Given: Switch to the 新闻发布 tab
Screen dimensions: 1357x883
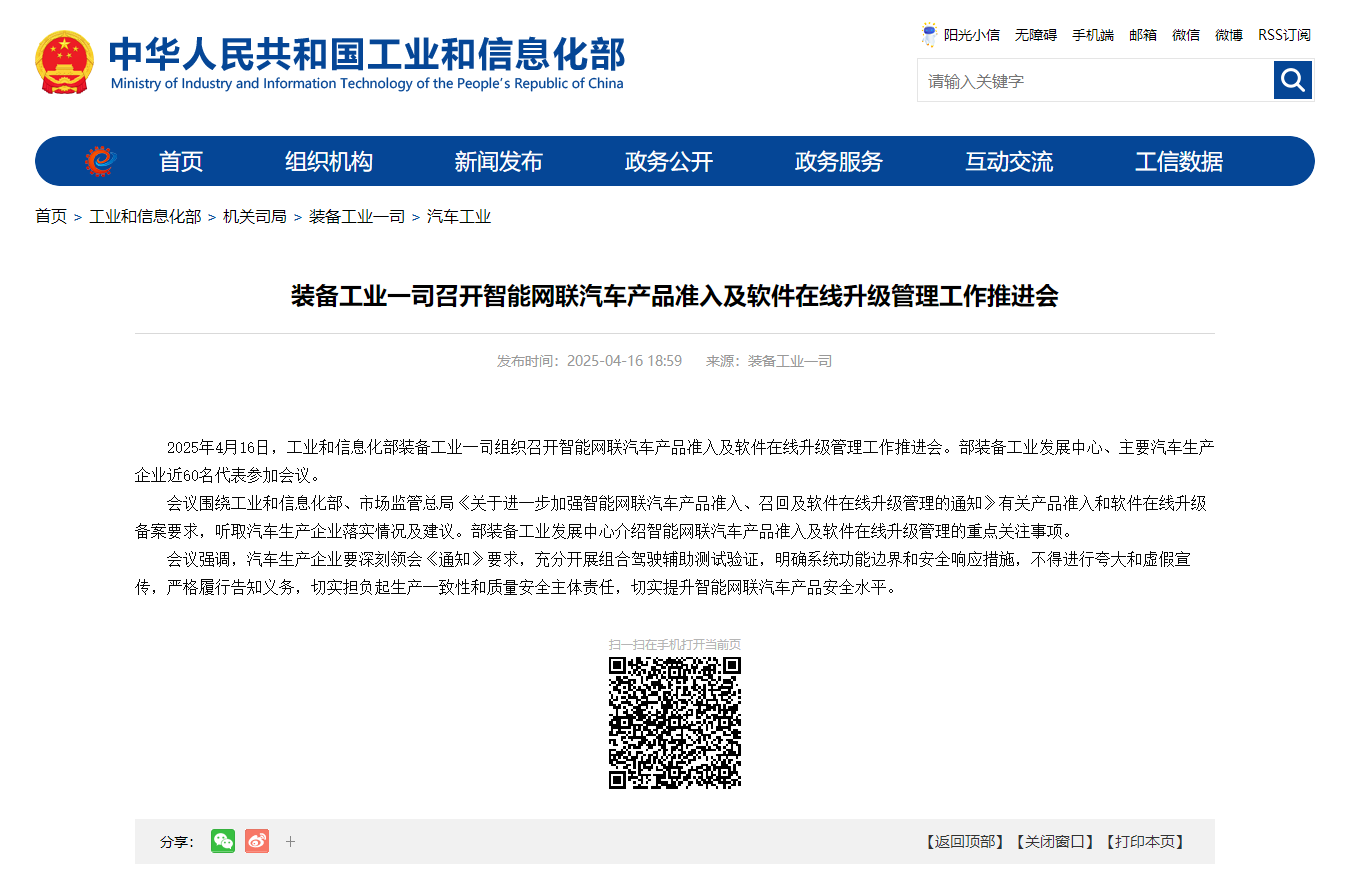Looking at the screenshot, I should click(x=497, y=160).
